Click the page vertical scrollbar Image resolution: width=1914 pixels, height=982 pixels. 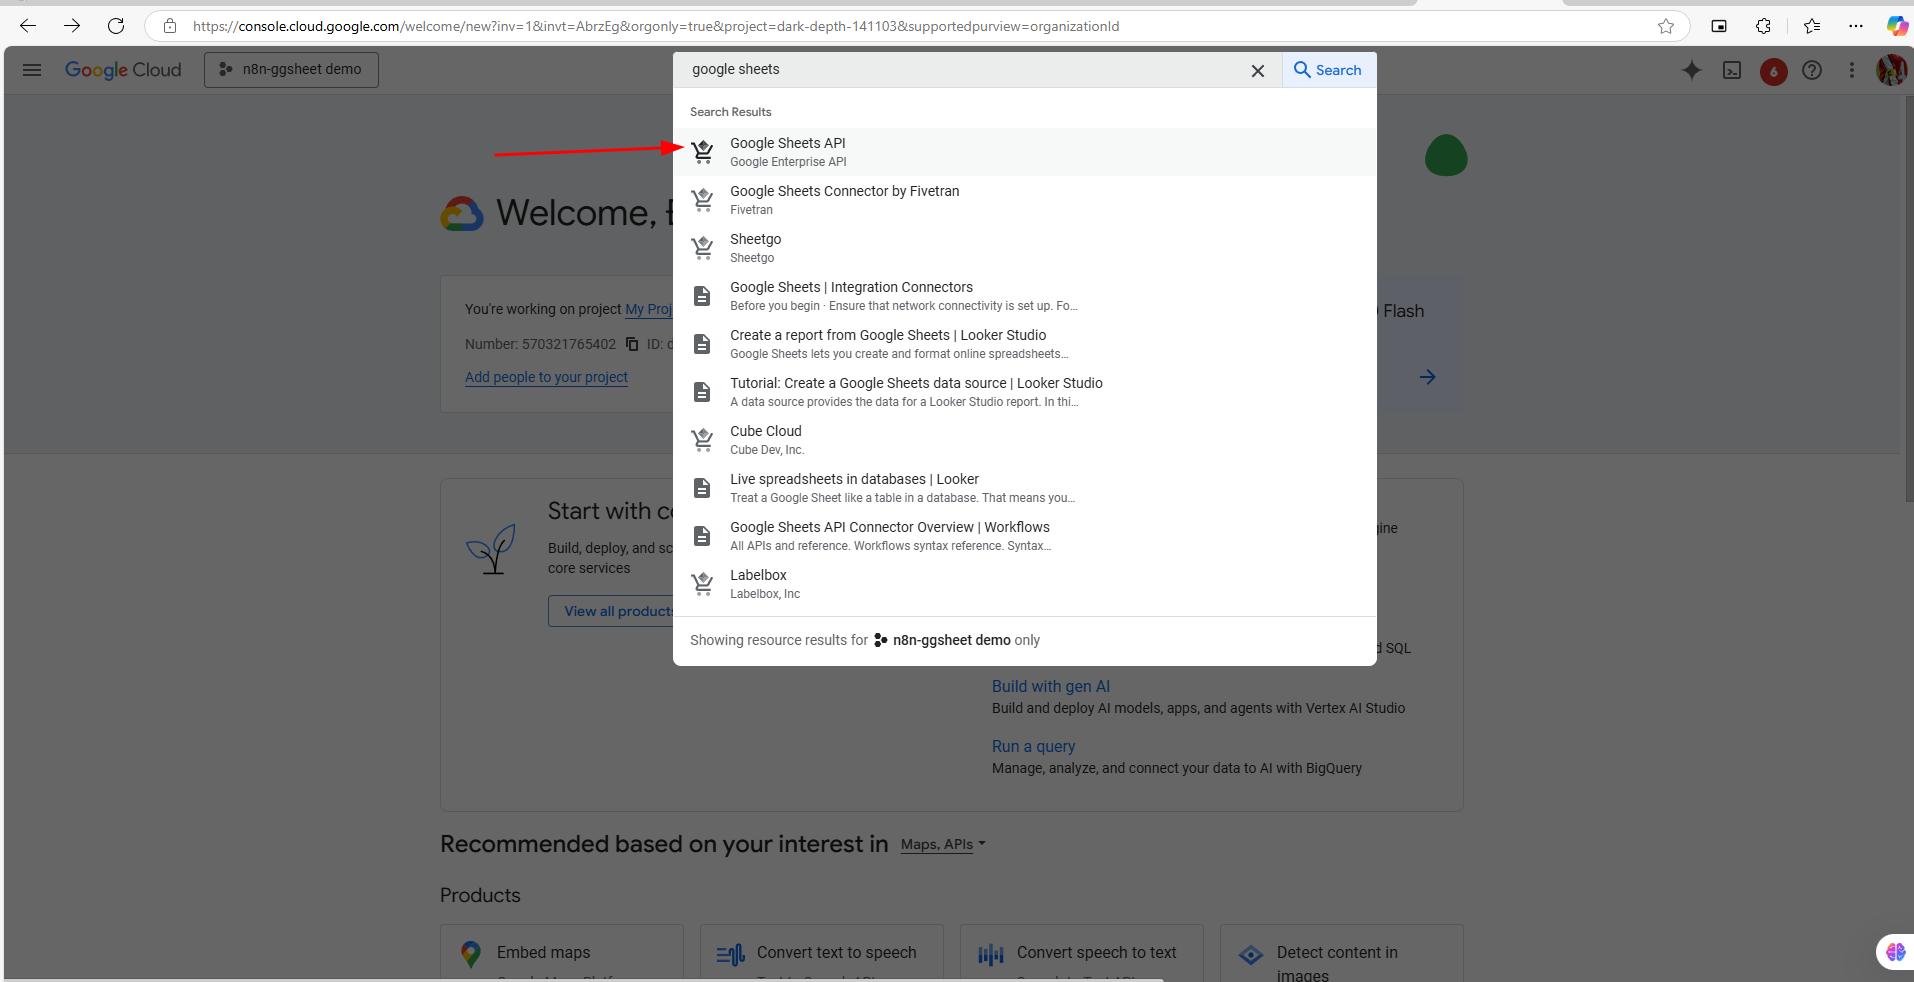point(1908,300)
